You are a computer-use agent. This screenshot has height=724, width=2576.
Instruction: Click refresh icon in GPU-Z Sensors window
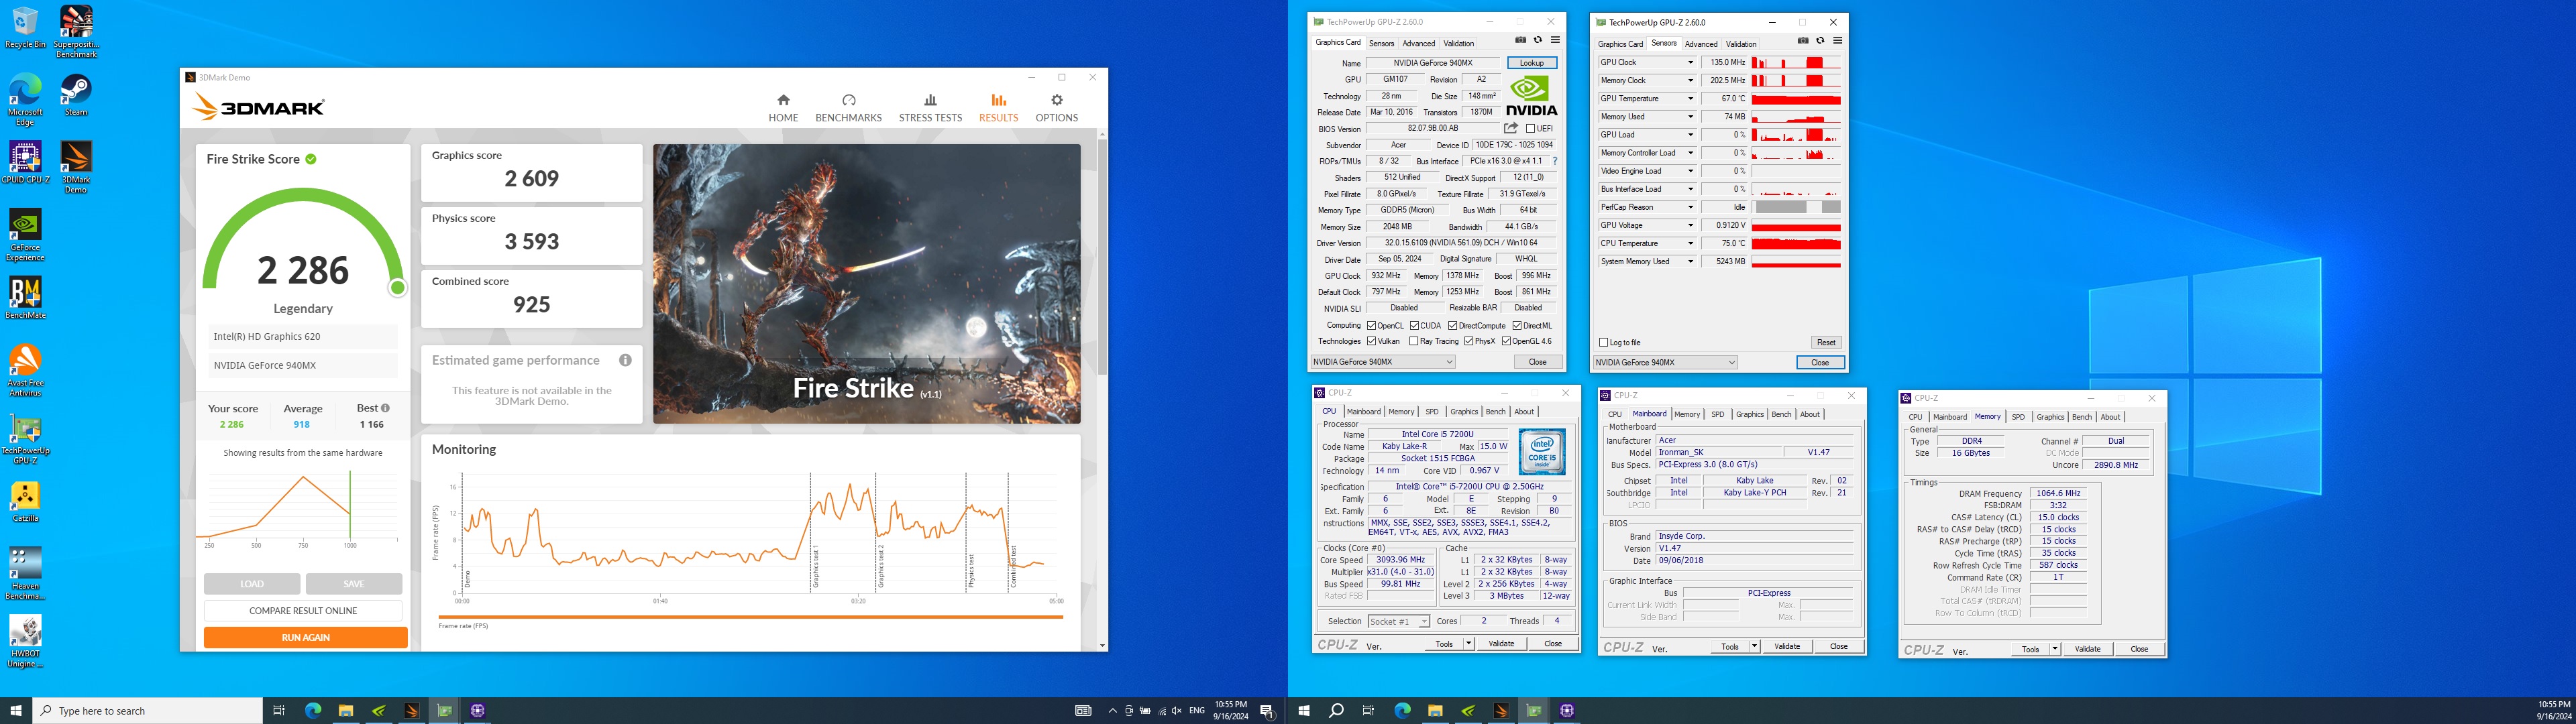(x=1820, y=41)
